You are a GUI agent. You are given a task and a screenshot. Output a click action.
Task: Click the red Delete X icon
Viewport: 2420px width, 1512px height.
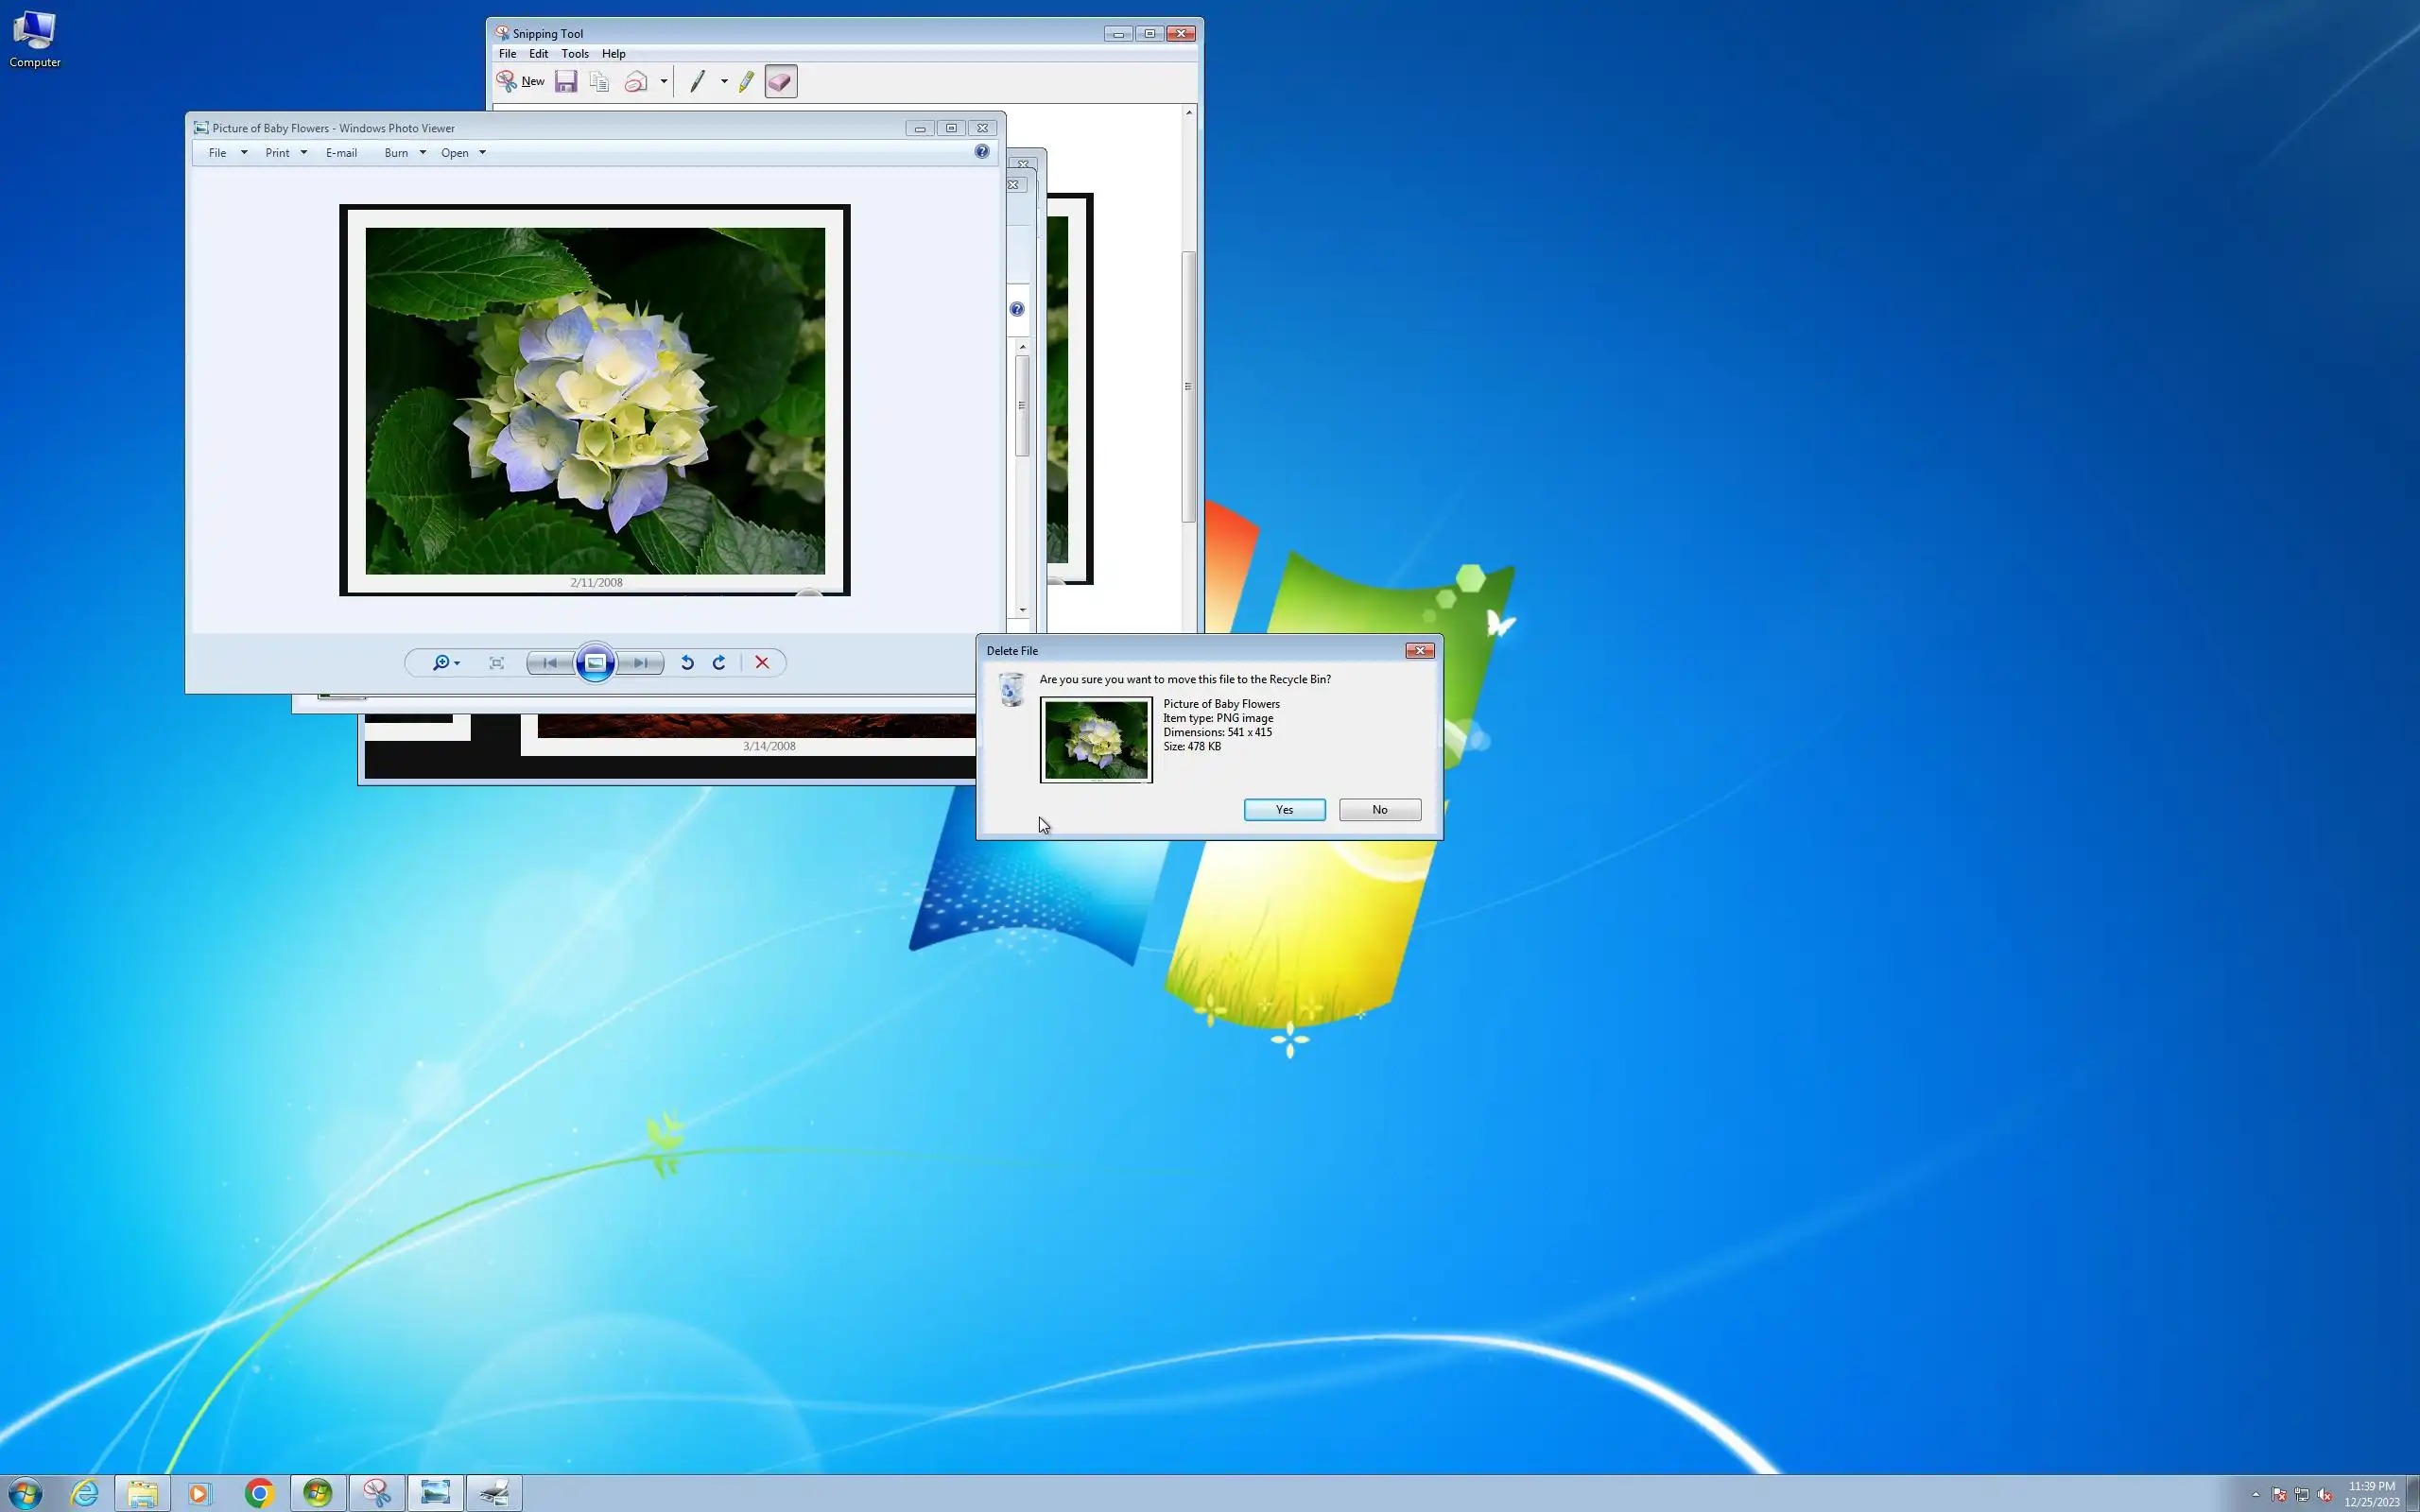point(762,663)
